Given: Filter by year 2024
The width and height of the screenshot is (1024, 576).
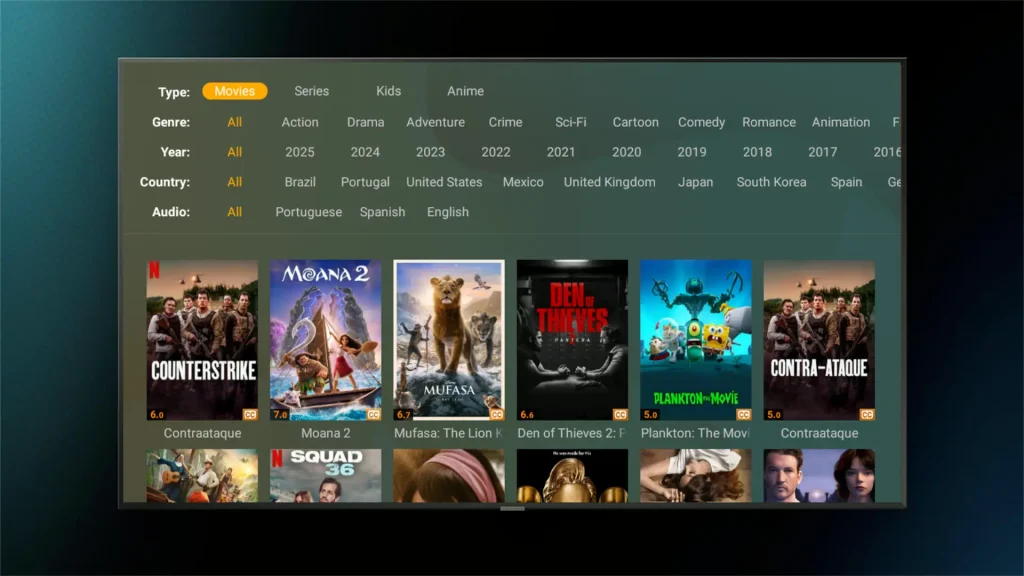Looking at the screenshot, I should coord(365,152).
